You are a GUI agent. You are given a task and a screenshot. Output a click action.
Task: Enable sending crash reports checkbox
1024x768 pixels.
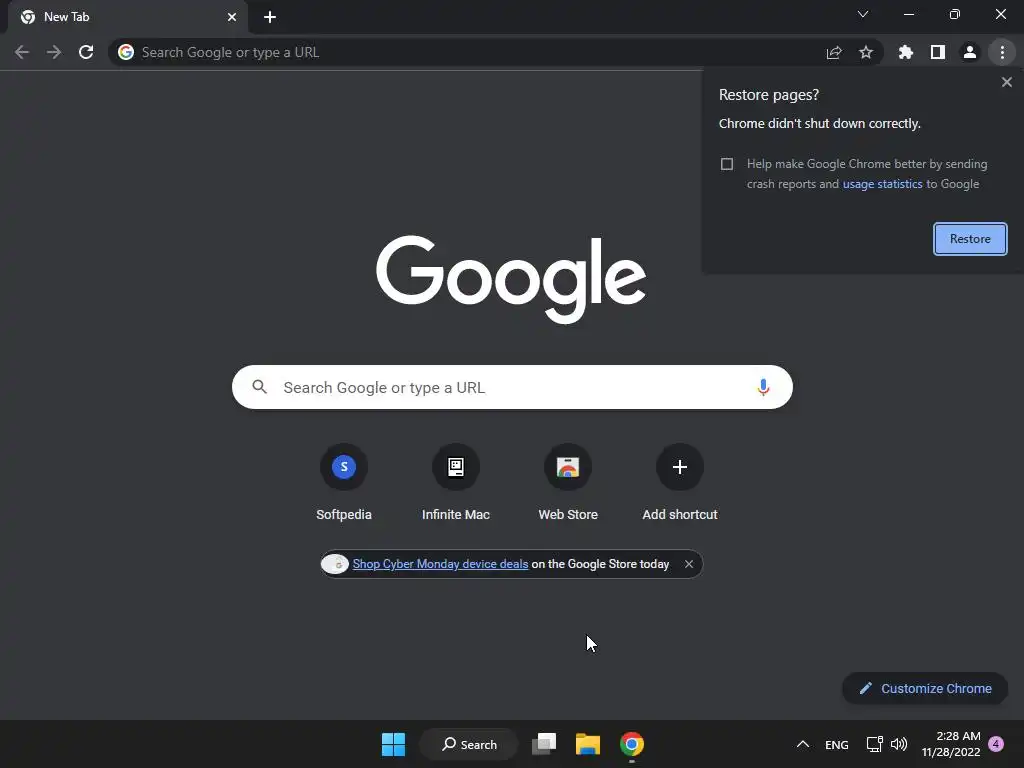click(727, 164)
